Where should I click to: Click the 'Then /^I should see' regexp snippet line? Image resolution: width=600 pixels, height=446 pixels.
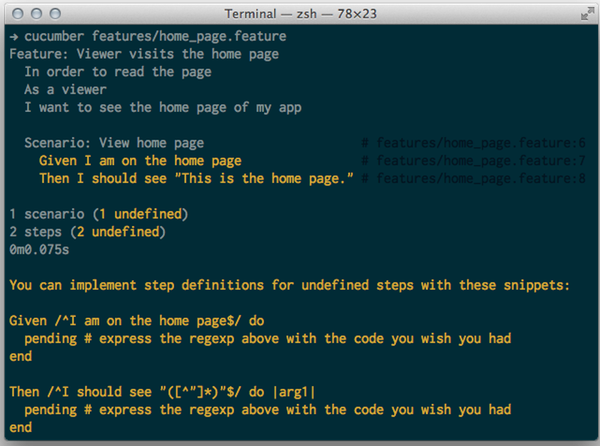(x=162, y=392)
